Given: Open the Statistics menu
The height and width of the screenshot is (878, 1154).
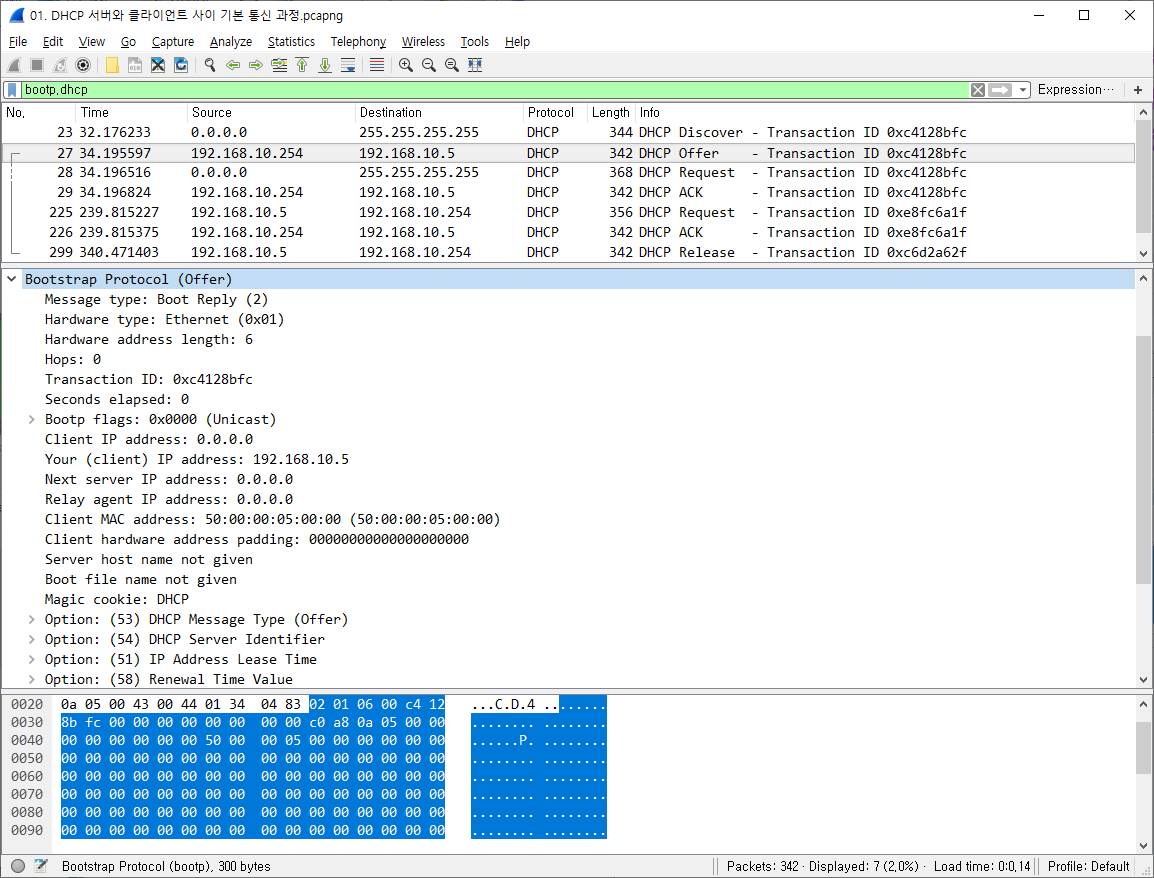Looking at the screenshot, I should 291,42.
